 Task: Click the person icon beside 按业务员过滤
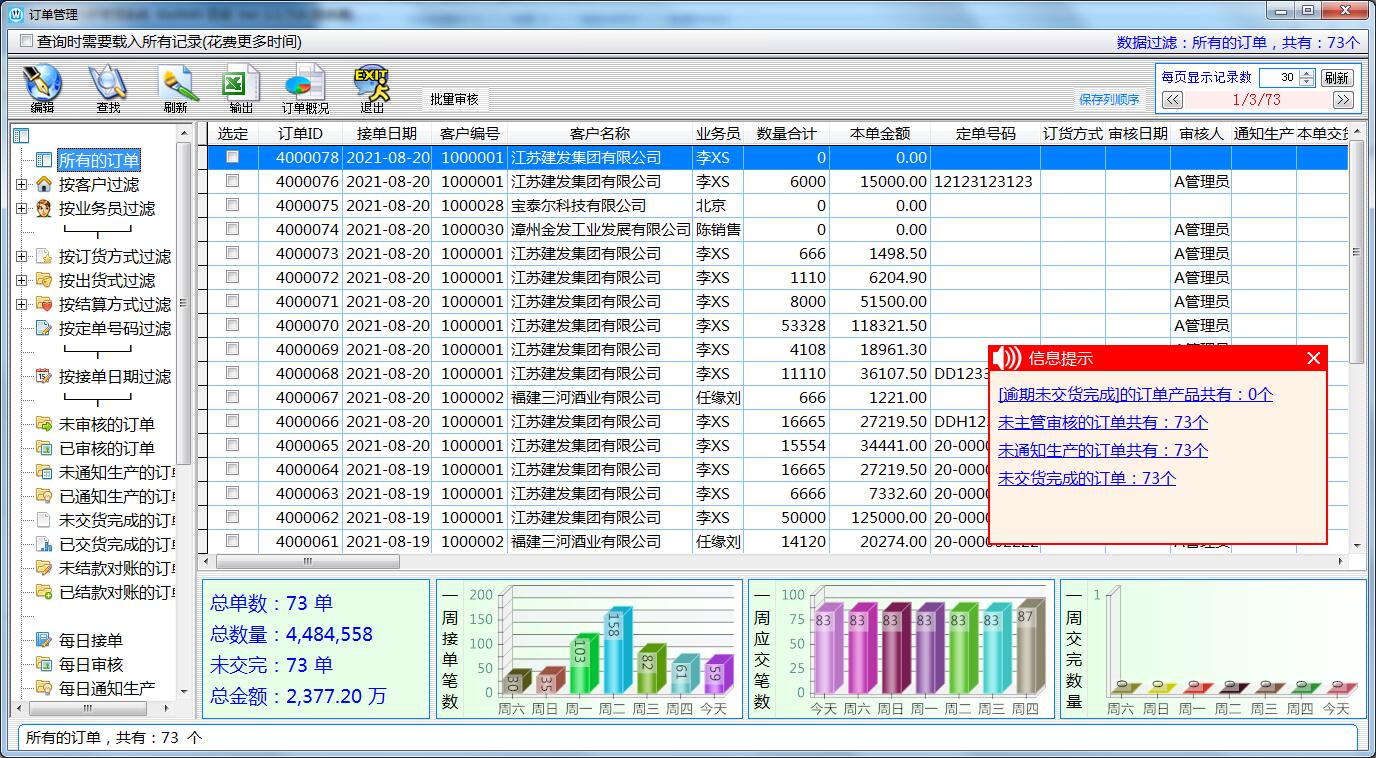coord(43,208)
